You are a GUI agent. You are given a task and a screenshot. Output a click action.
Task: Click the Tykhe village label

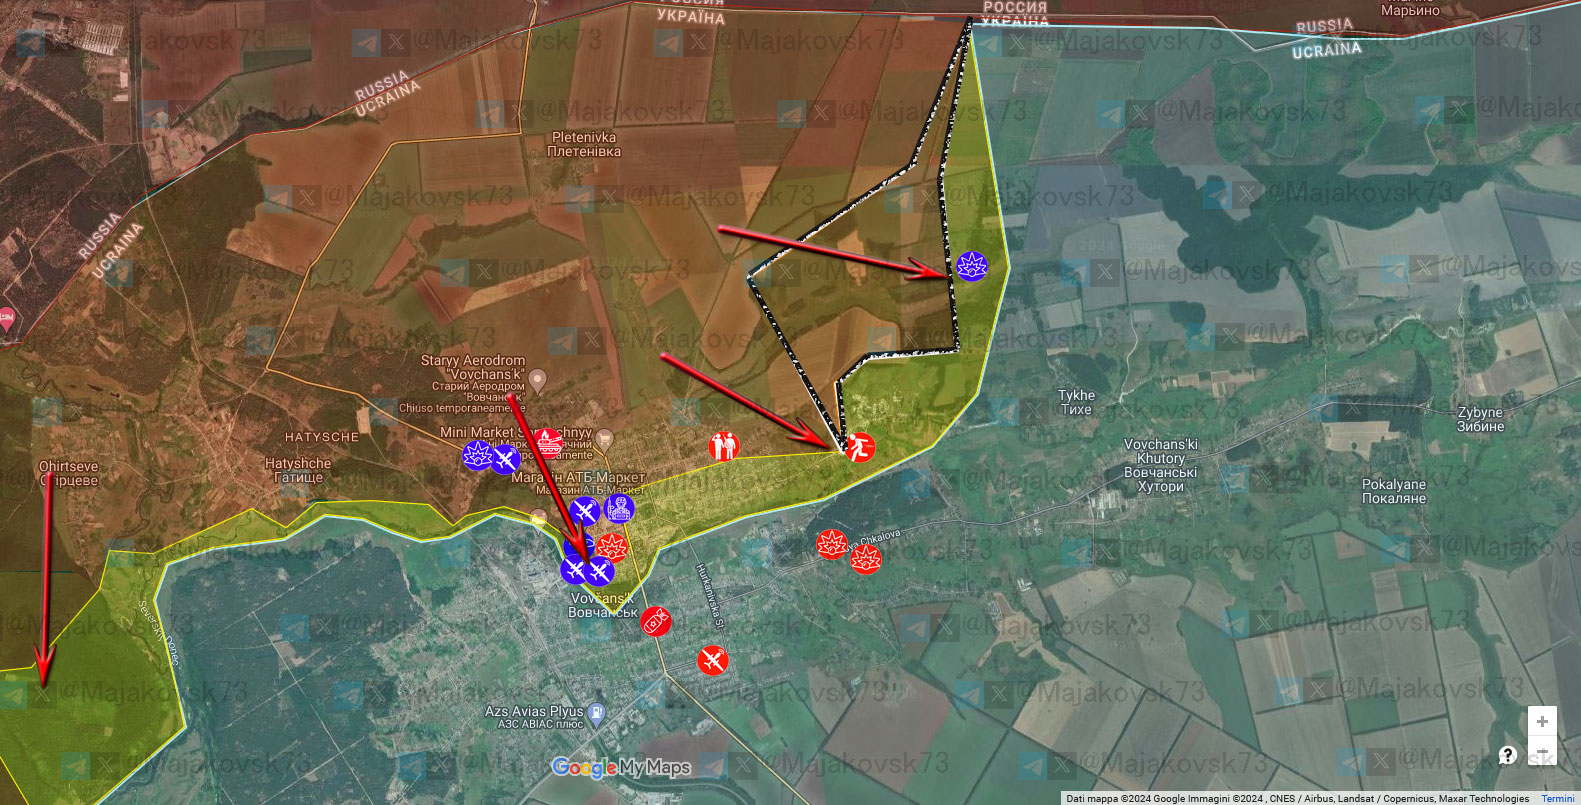(x=1076, y=402)
